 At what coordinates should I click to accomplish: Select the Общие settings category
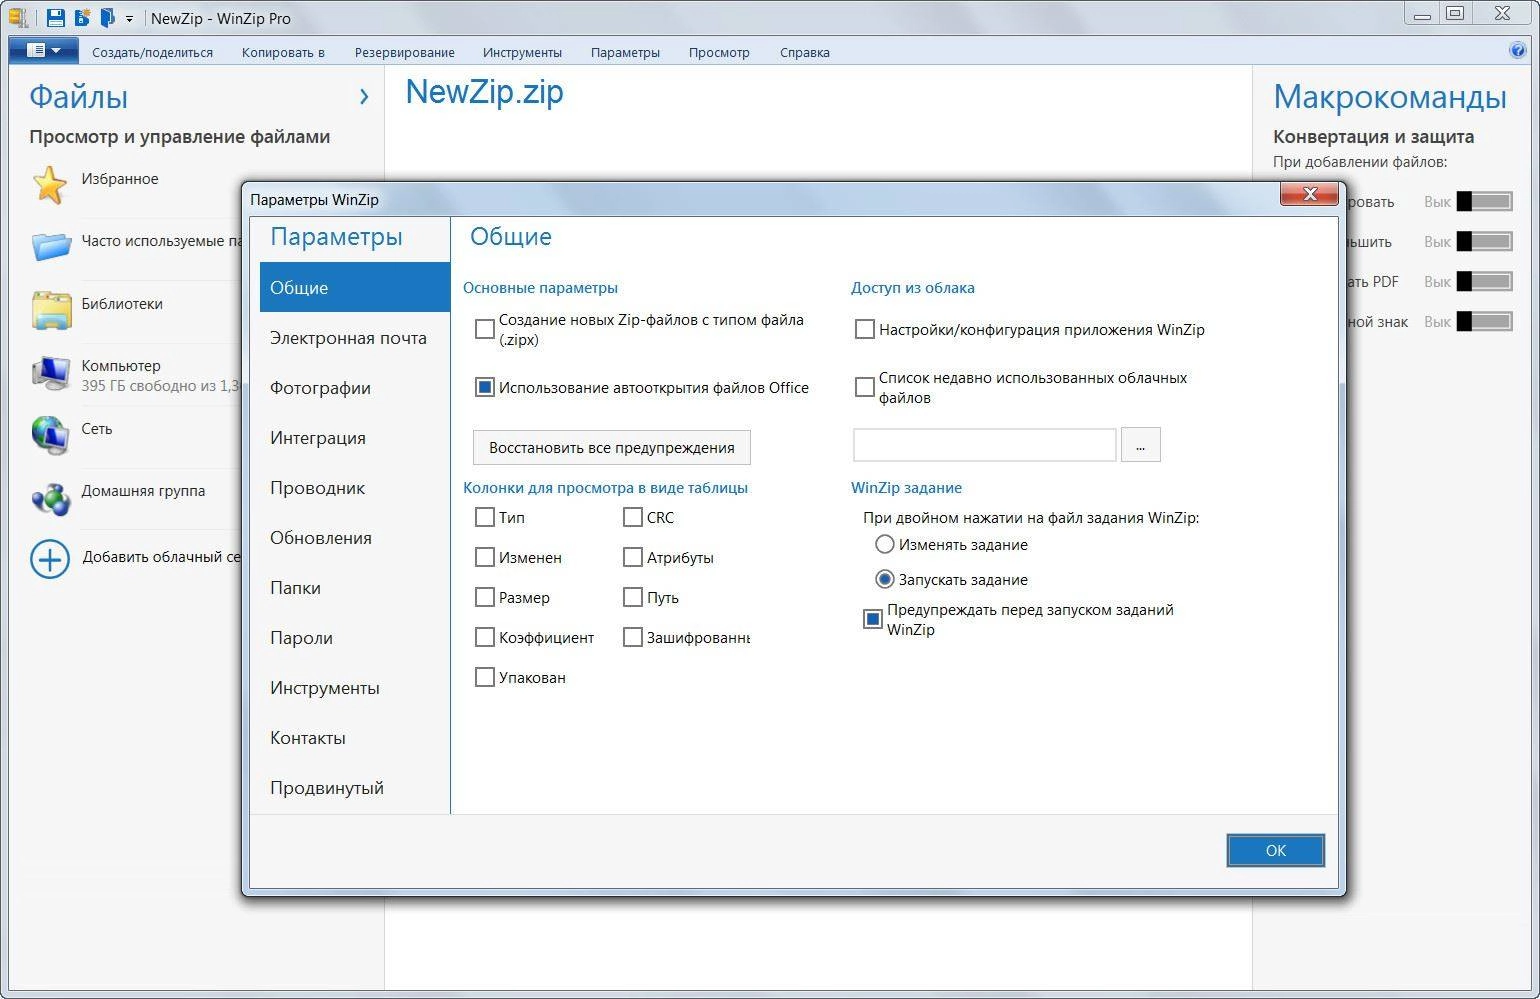(x=354, y=287)
